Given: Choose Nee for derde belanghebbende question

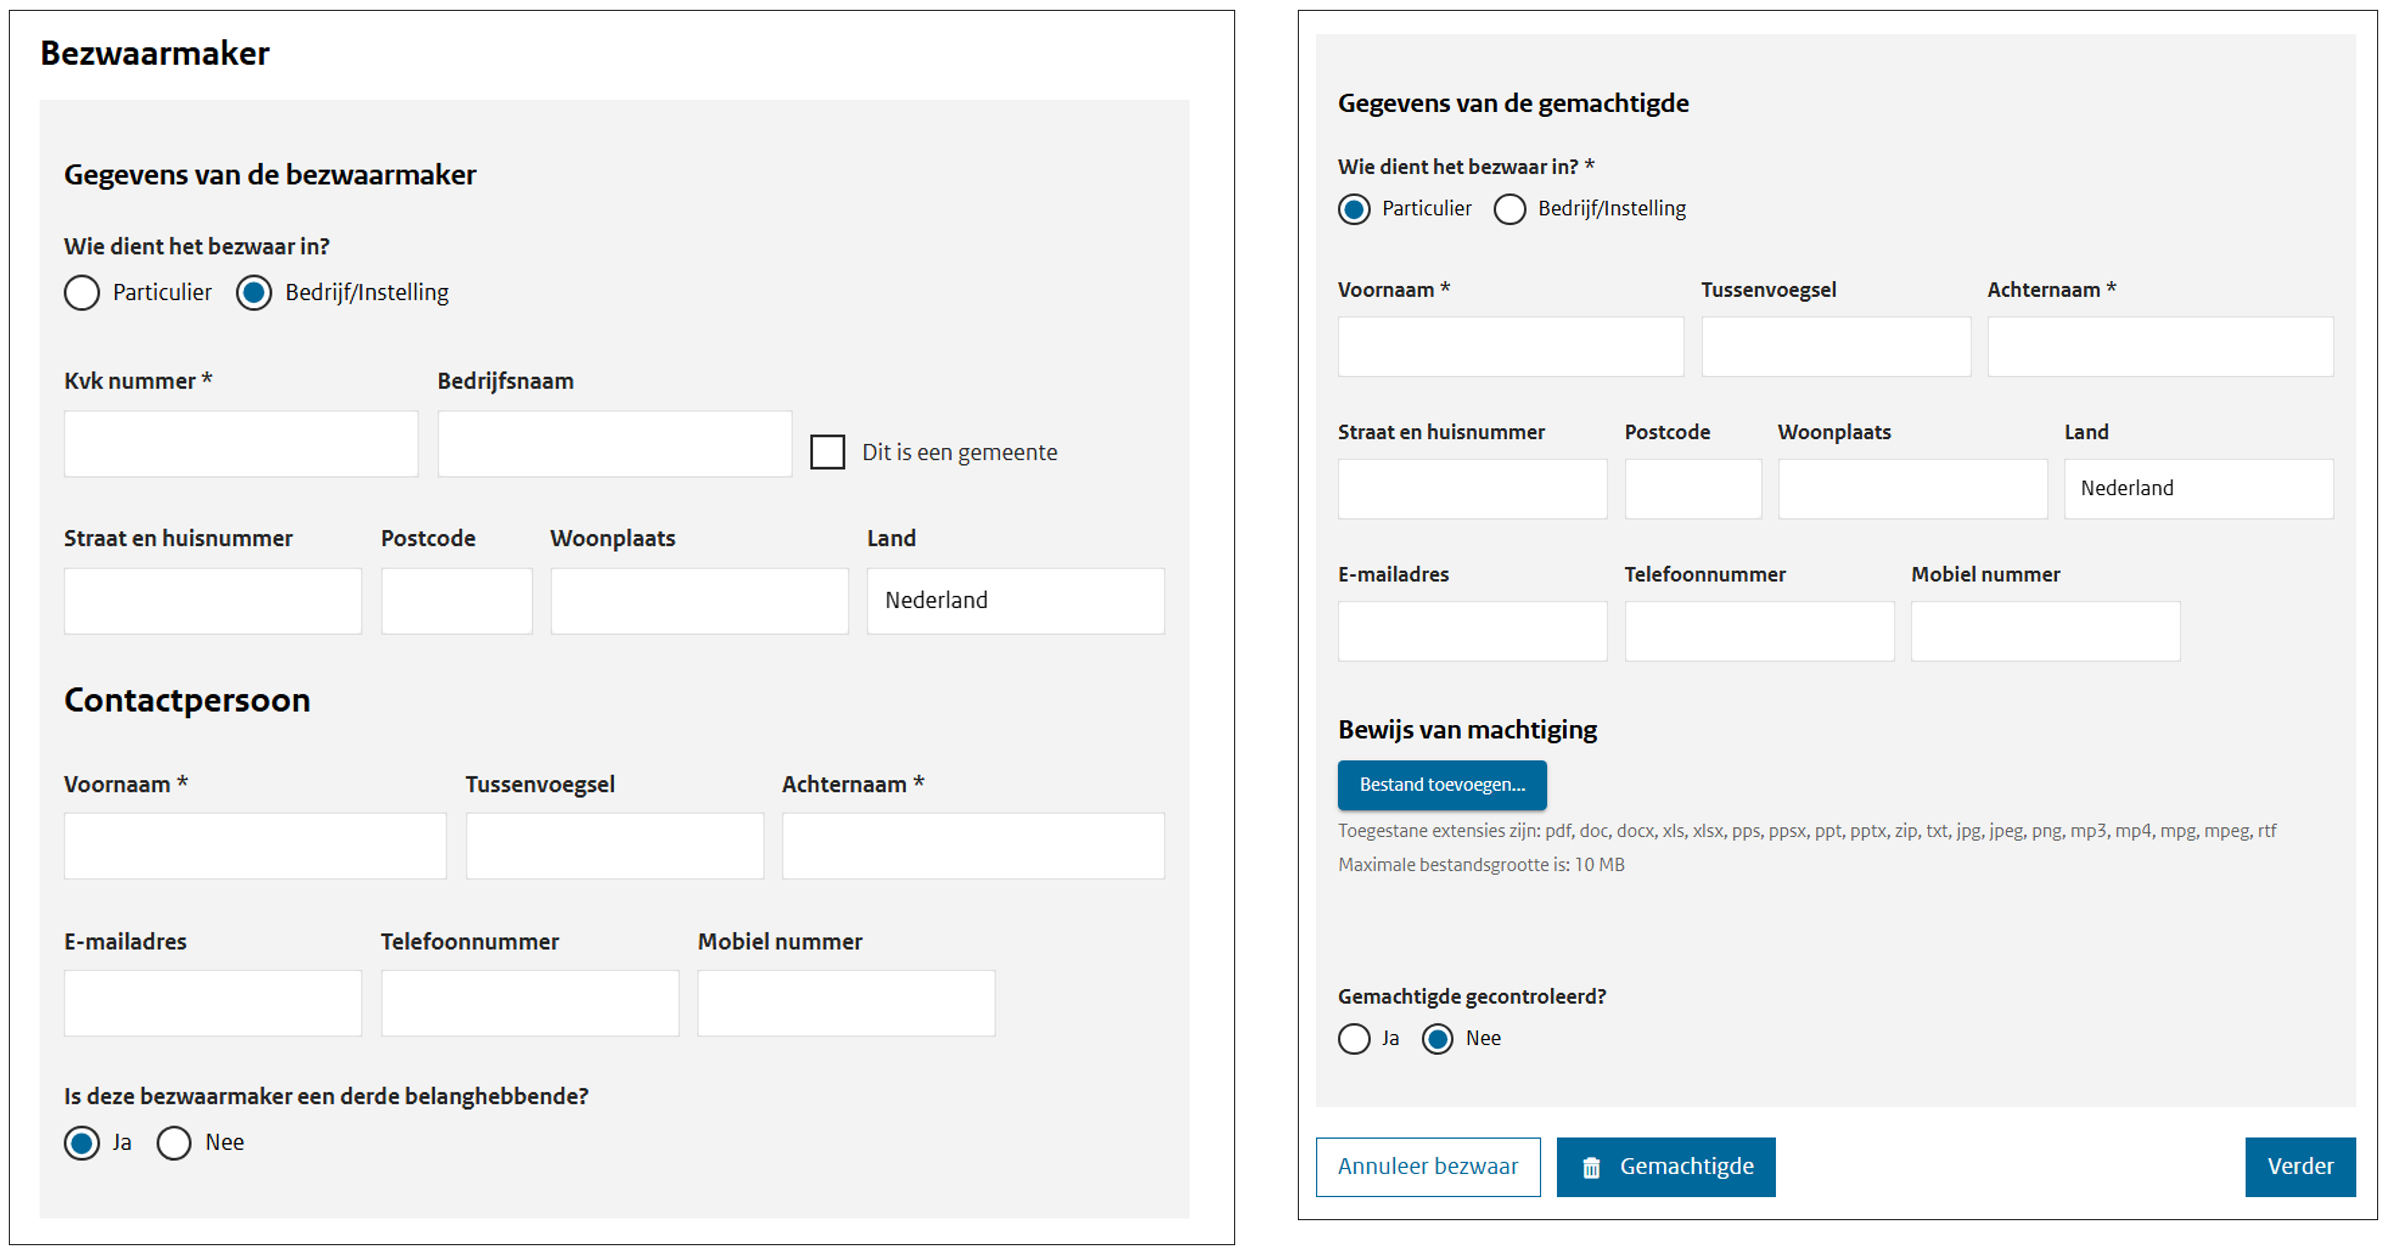Looking at the screenshot, I should [174, 1143].
